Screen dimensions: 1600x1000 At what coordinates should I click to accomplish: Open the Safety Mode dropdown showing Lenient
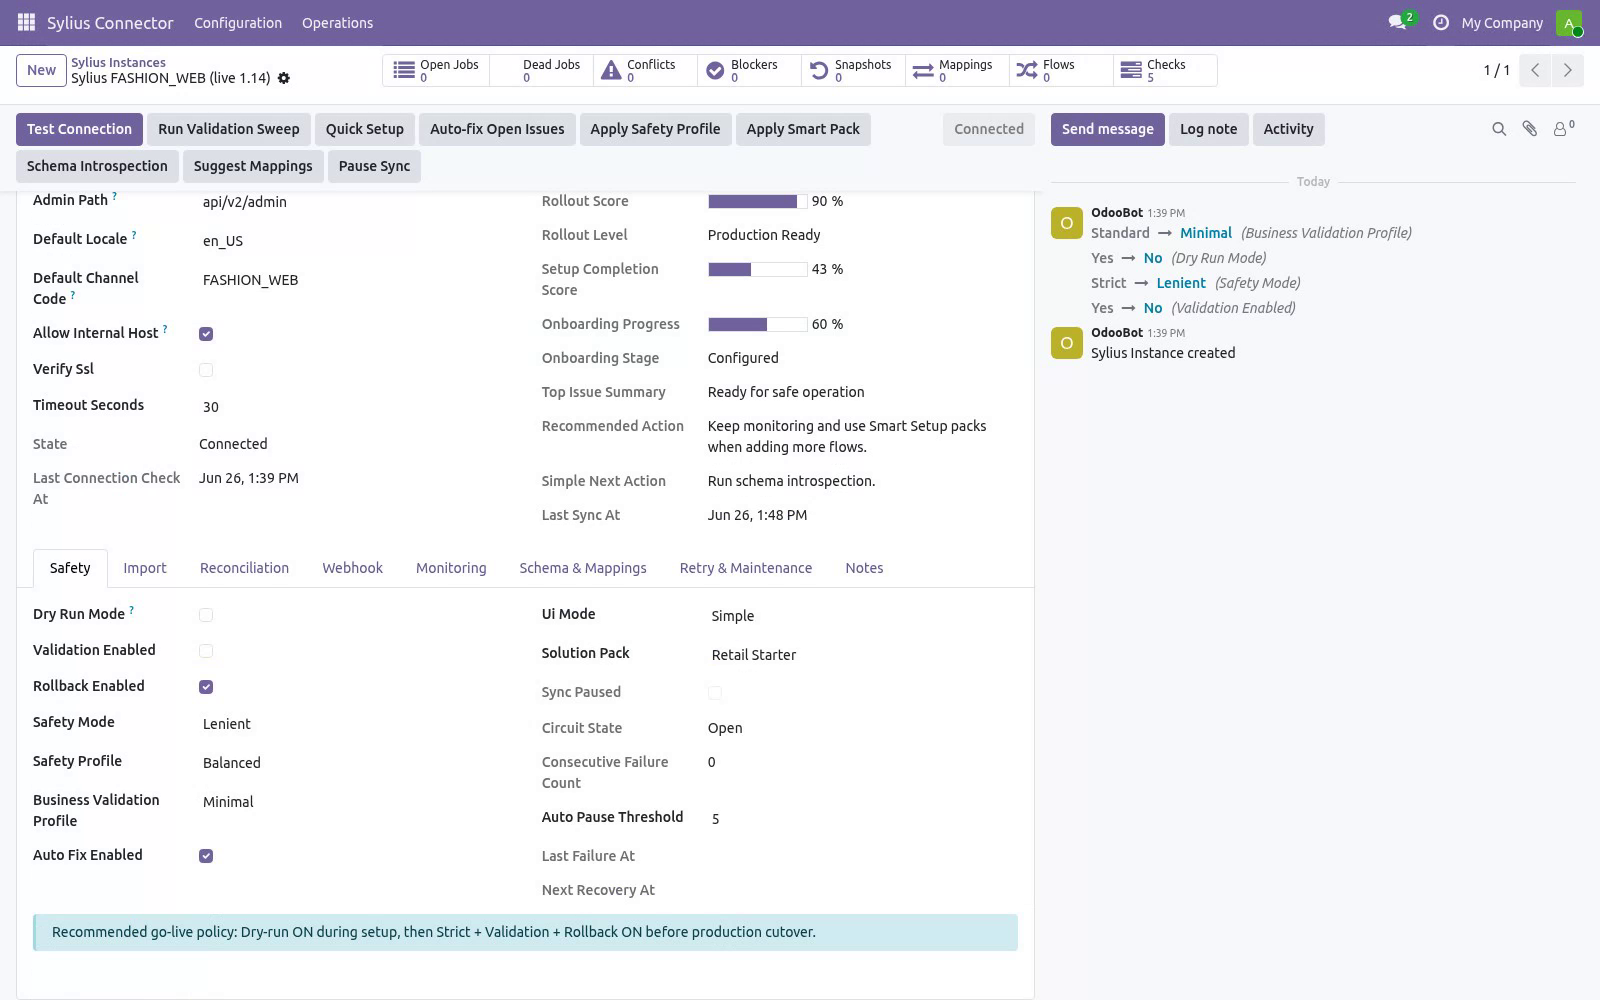click(354, 724)
